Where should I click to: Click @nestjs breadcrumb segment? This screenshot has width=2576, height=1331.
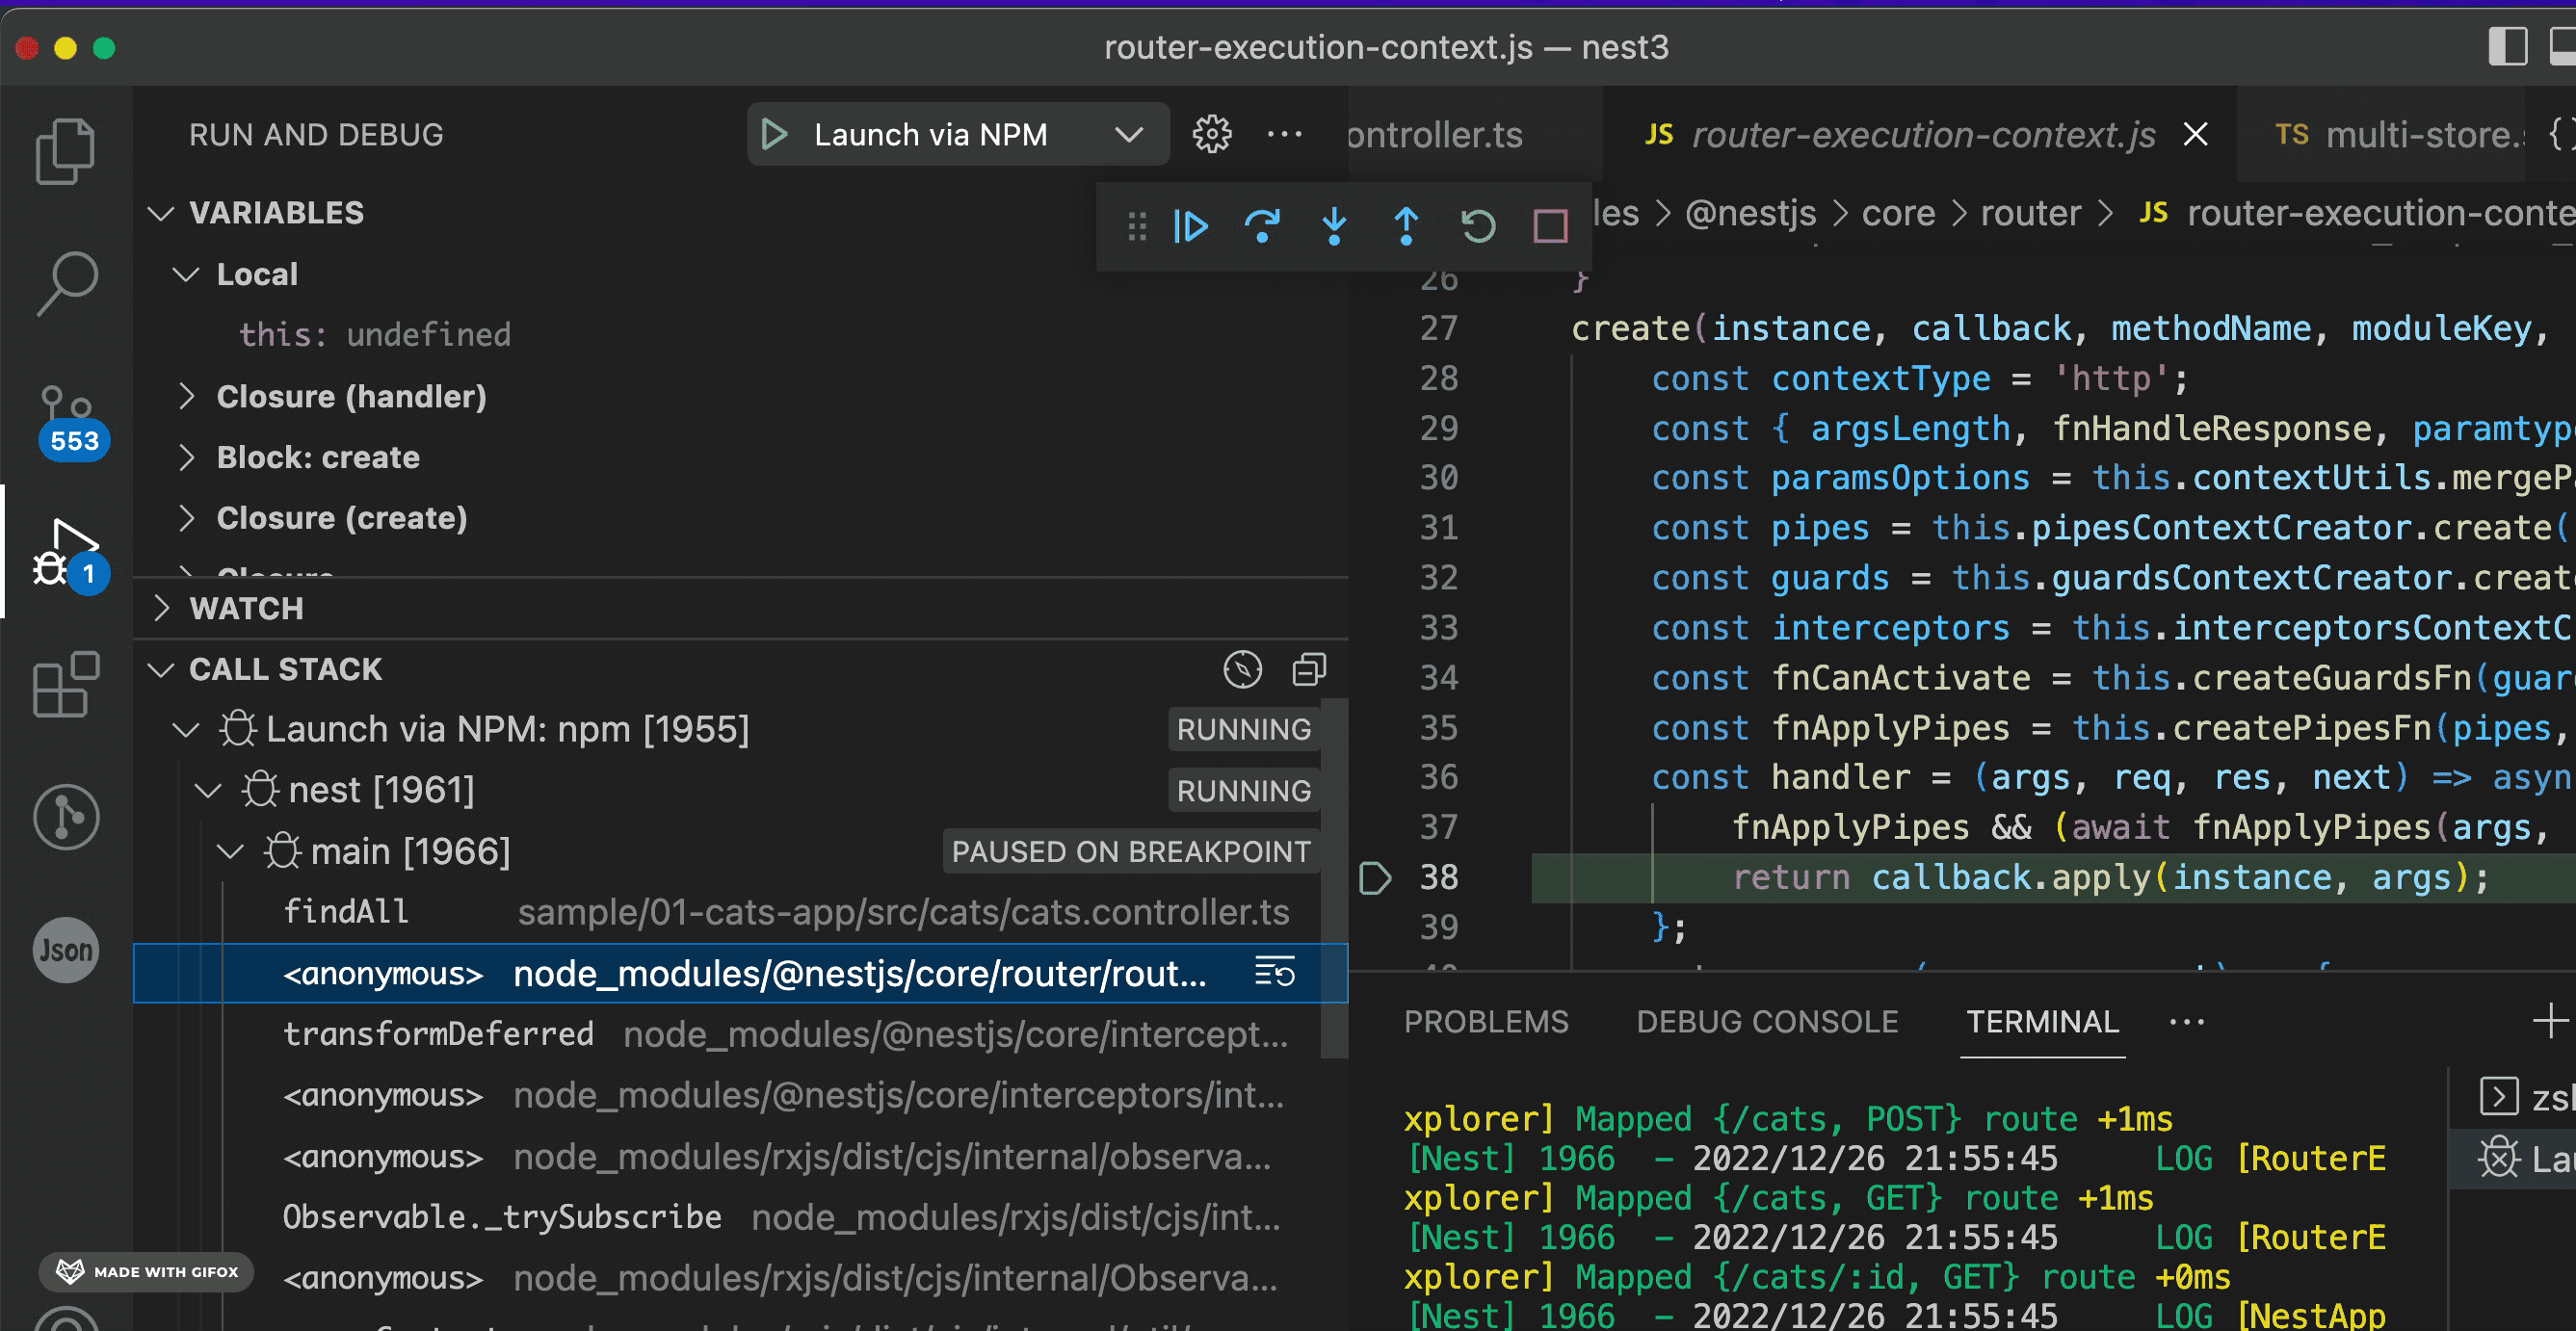pos(1750,213)
